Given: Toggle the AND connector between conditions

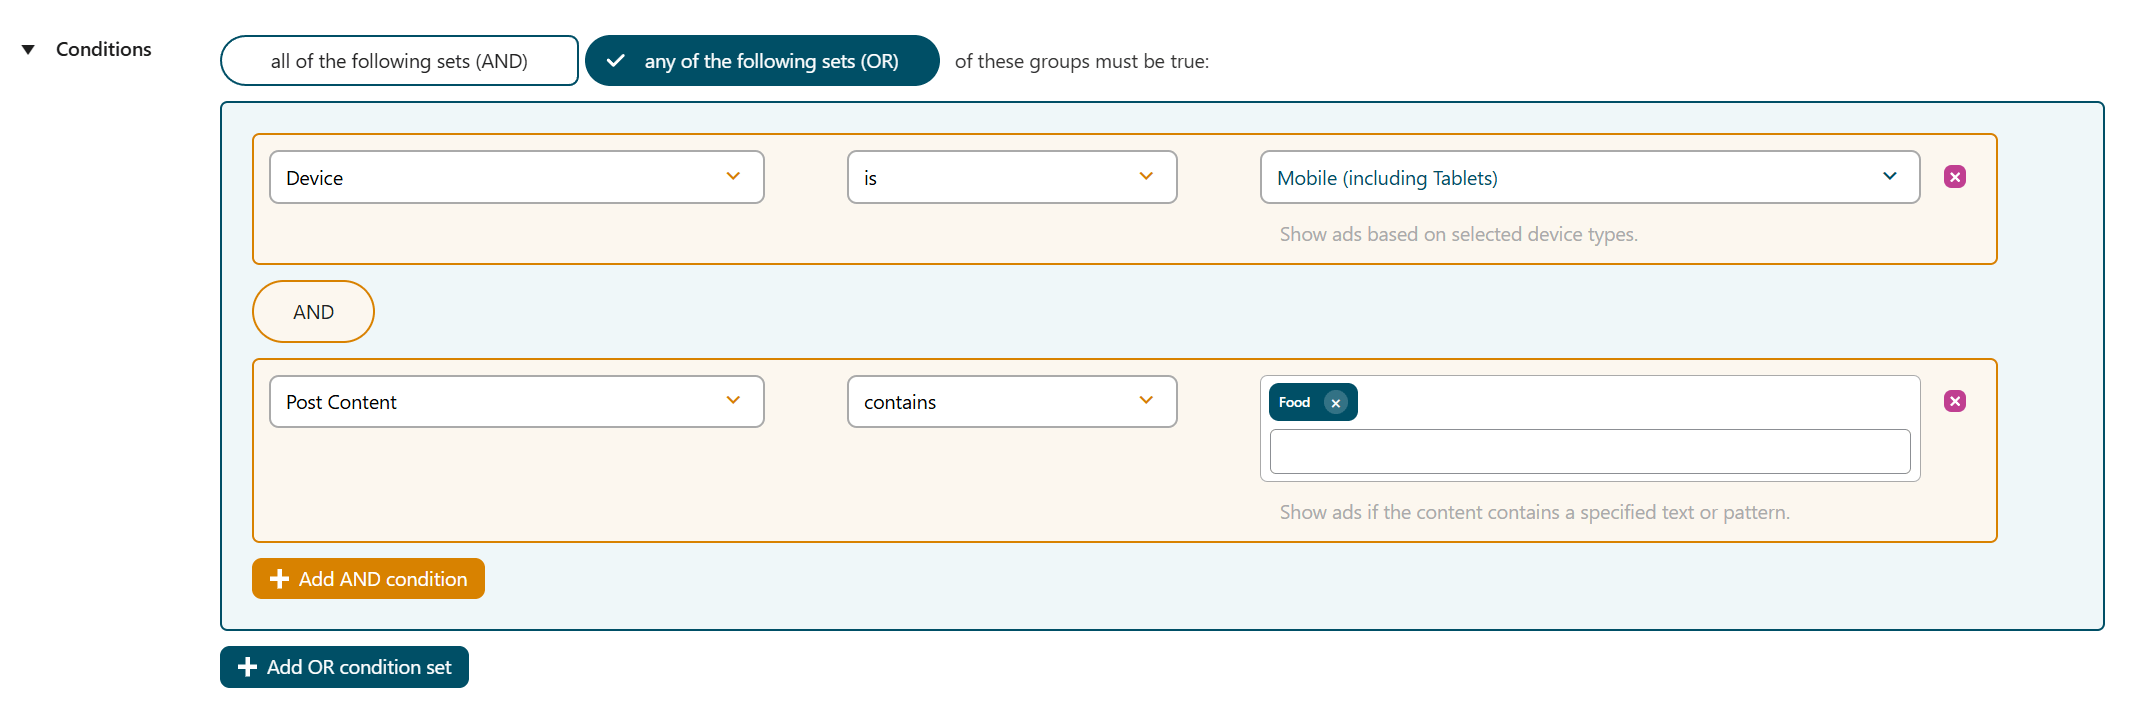Looking at the screenshot, I should pyautogui.click(x=313, y=312).
